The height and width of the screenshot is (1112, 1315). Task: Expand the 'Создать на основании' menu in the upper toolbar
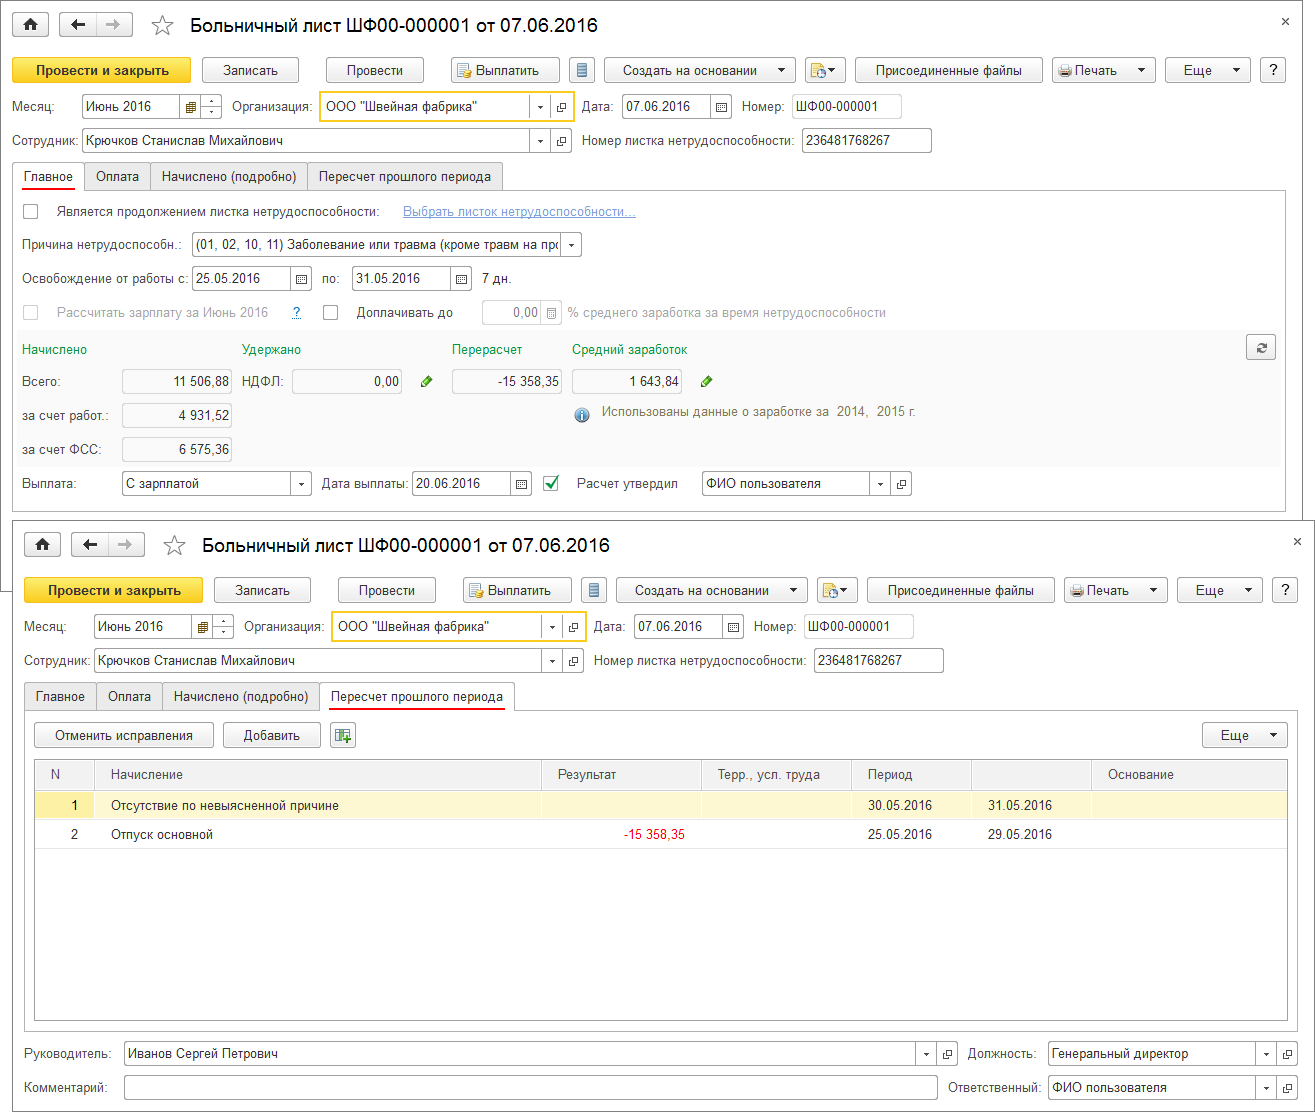700,70
